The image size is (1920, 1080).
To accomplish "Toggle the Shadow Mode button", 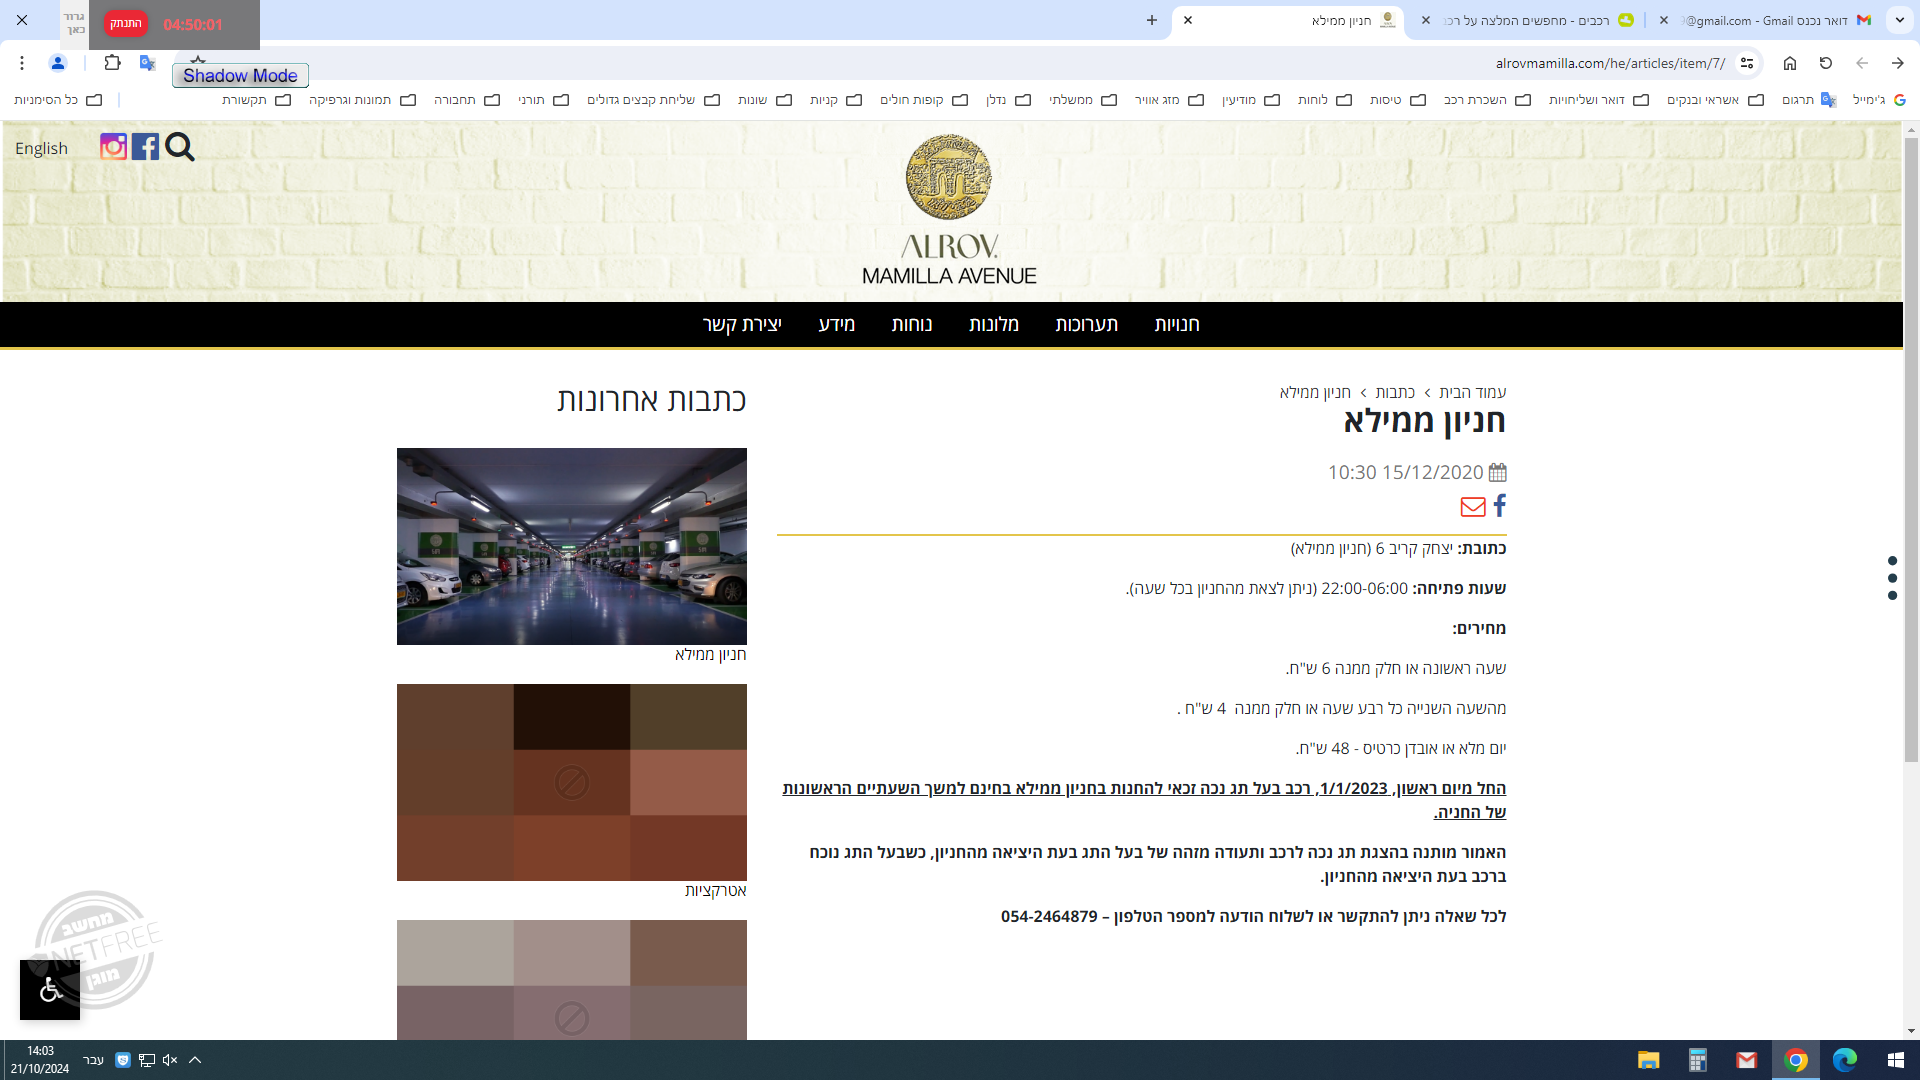I will [x=240, y=76].
